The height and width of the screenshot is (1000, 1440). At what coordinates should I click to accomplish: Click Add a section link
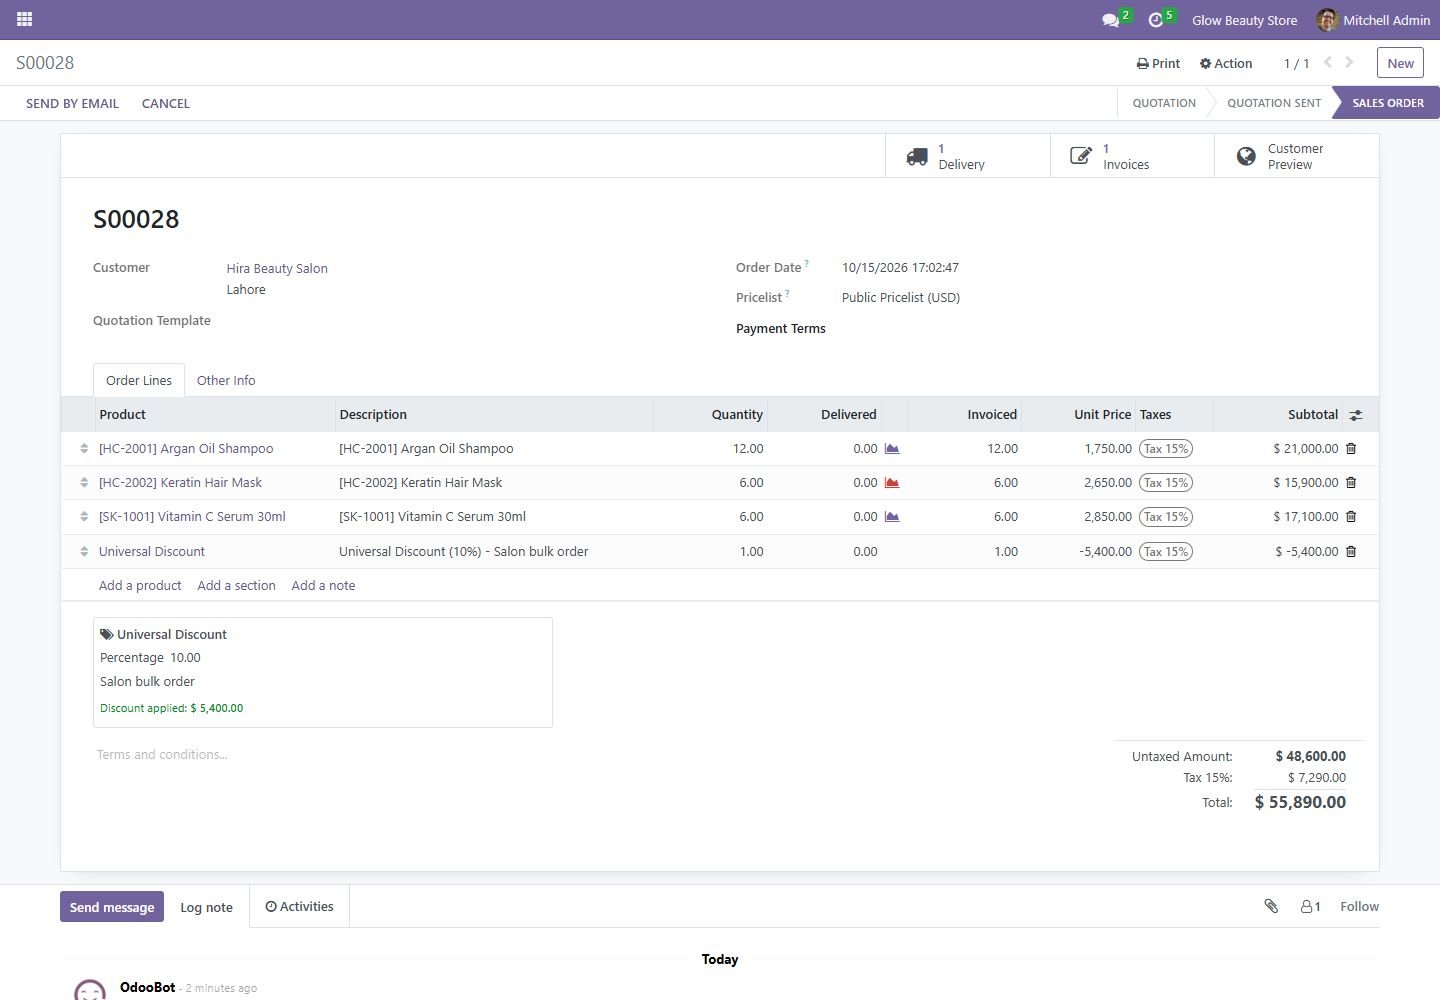click(x=236, y=585)
